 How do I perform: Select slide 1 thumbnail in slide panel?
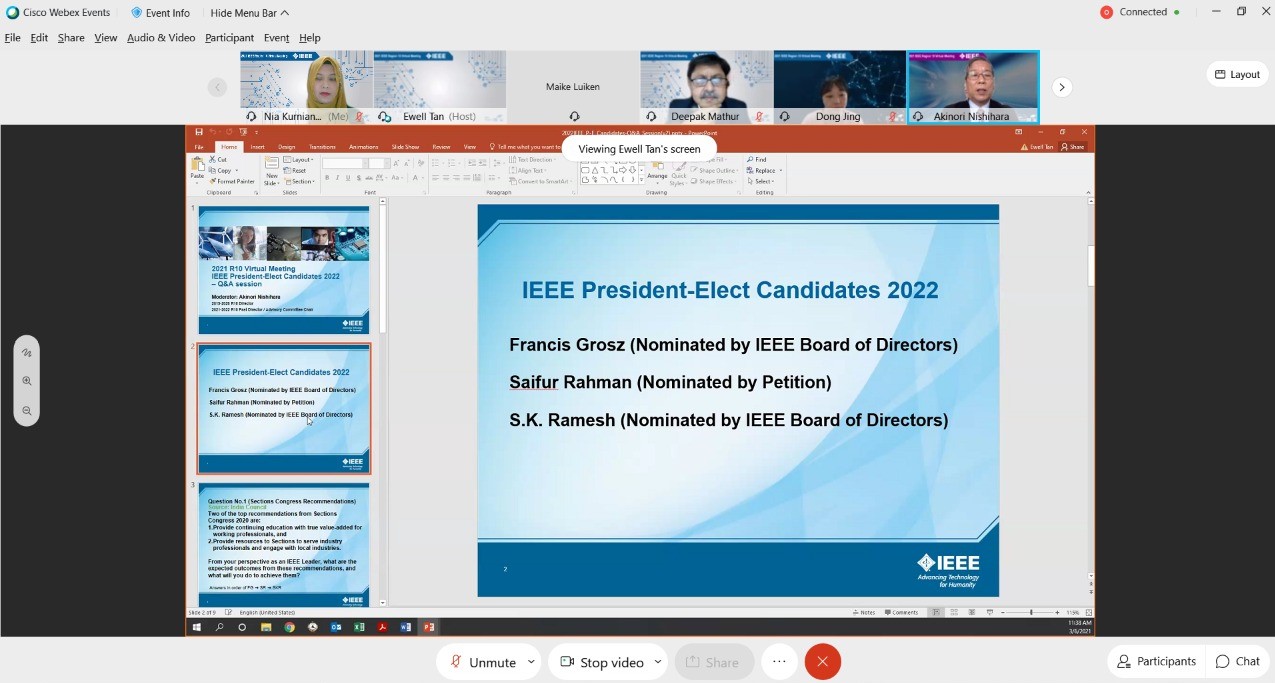pos(284,270)
